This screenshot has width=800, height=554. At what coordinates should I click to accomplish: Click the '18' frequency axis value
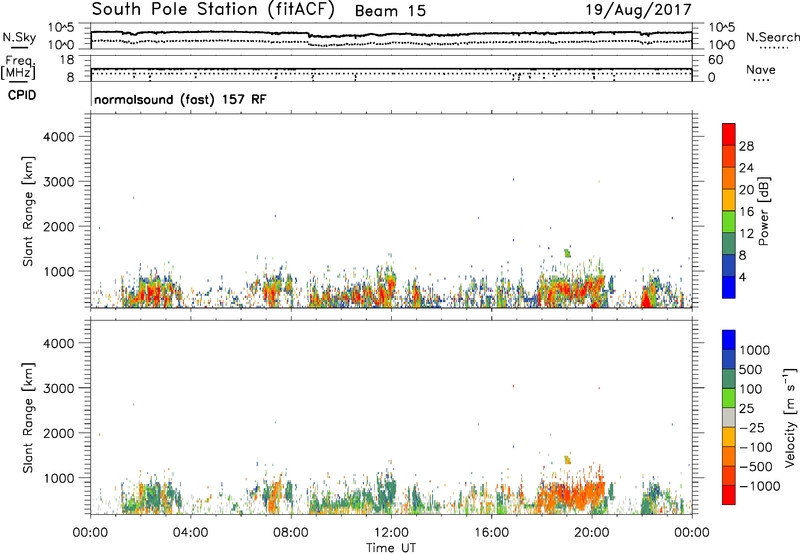(67, 60)
